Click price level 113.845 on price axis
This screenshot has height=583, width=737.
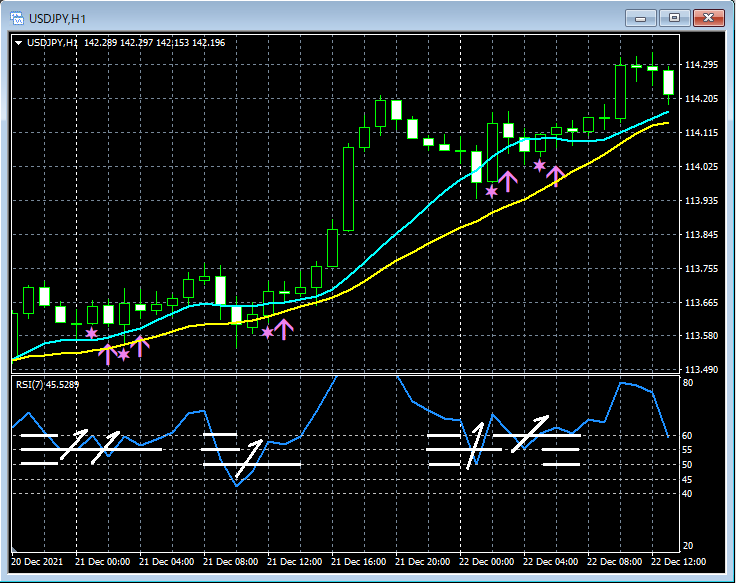(x=701, y=235)
